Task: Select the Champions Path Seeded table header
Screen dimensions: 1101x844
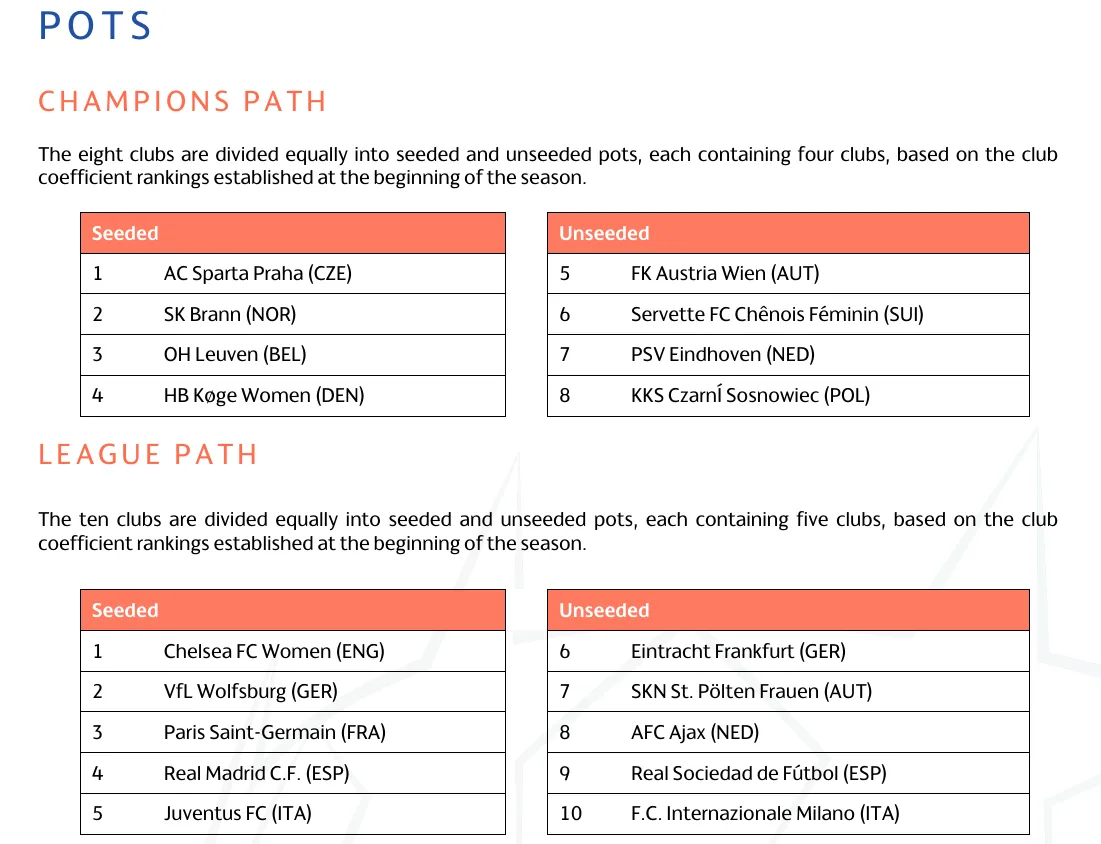Action: [293, 233]
